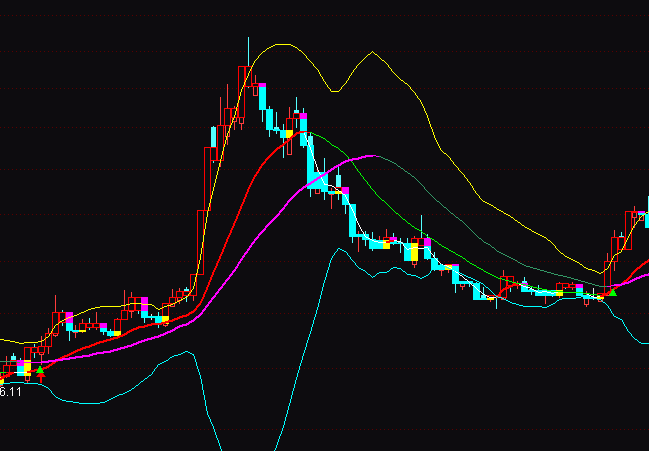Image resolution: width=649 pixels, height=451 pixels.
Task: Click the dip between yellow band peaks
Action: [335, 91]
